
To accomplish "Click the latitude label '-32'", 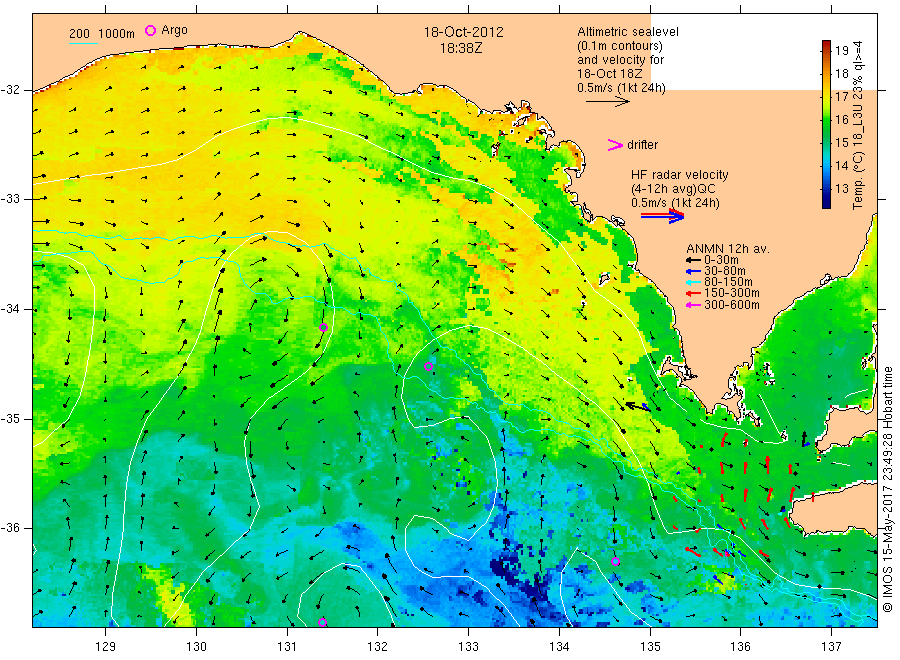I will [10, 90].
